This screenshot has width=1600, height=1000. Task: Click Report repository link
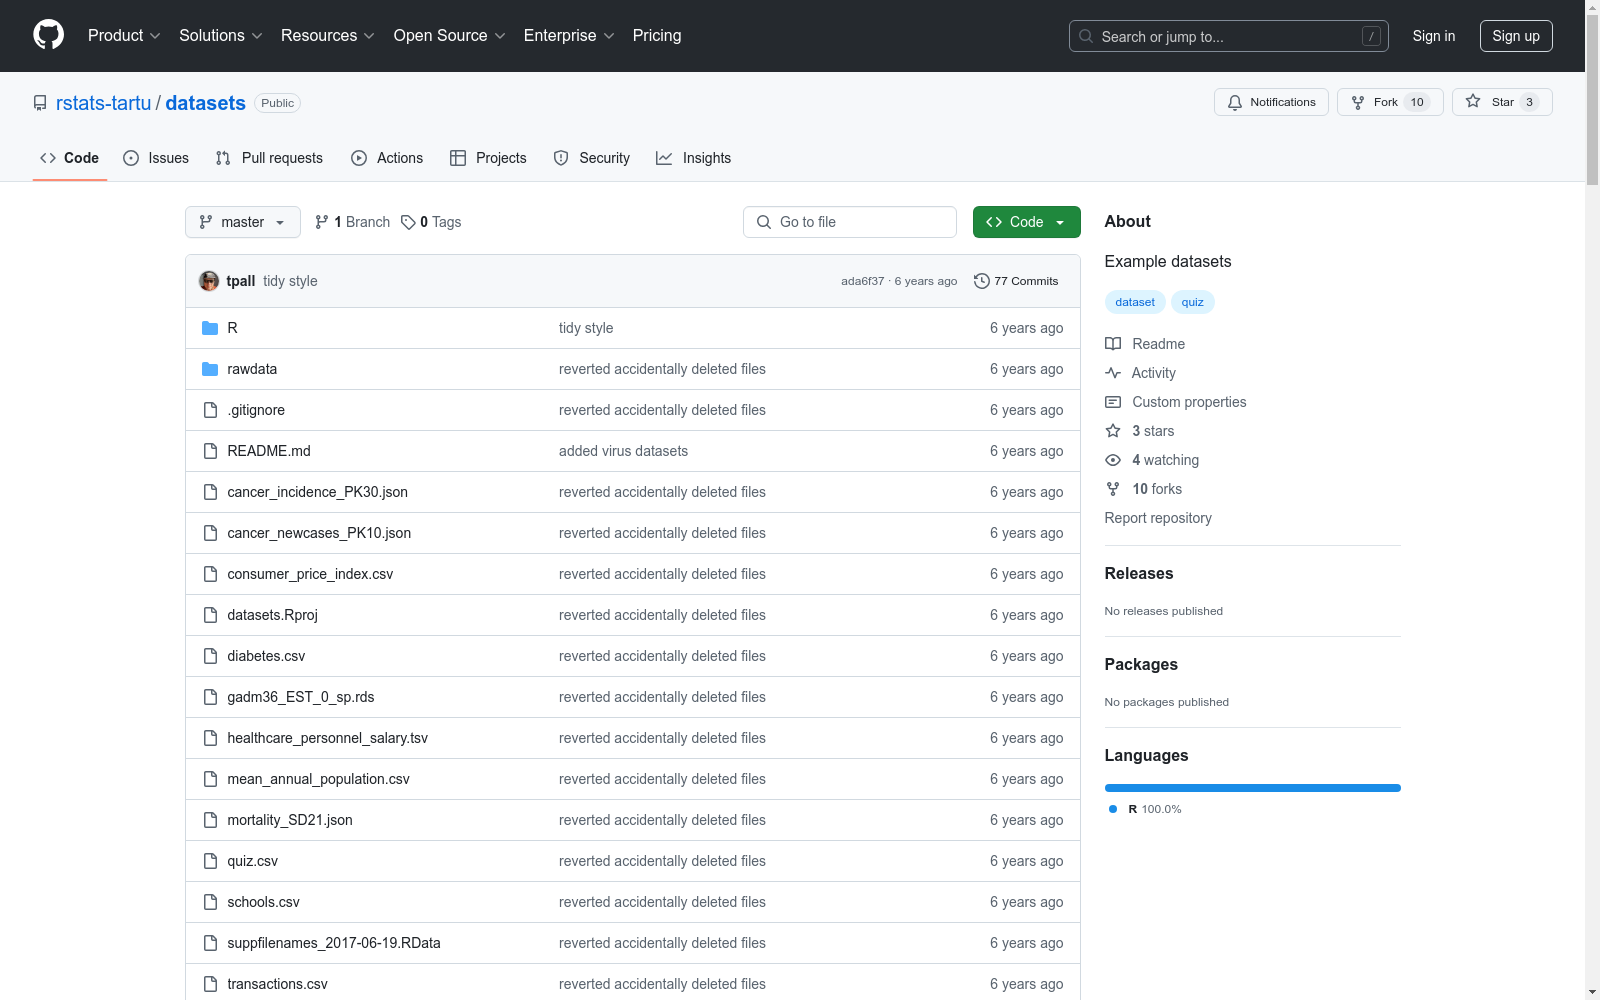(x=1158, y=518)
